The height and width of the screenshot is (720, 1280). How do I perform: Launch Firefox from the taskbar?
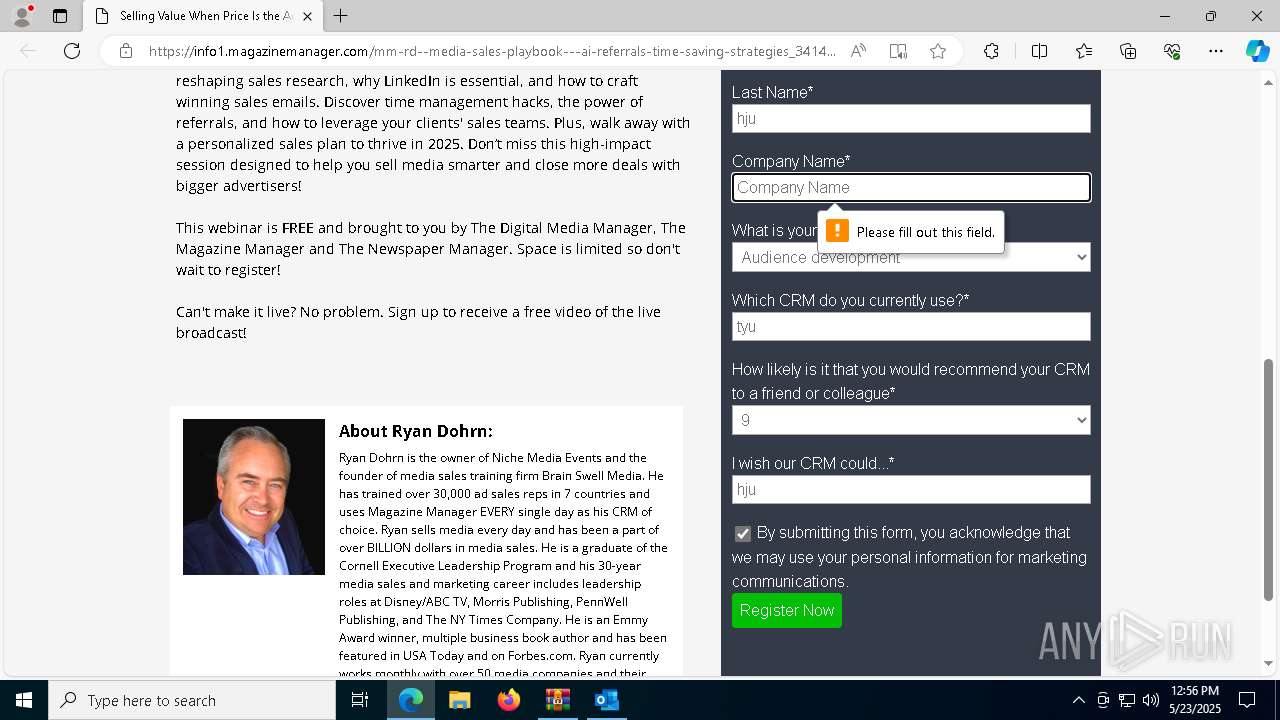(509, 700)
